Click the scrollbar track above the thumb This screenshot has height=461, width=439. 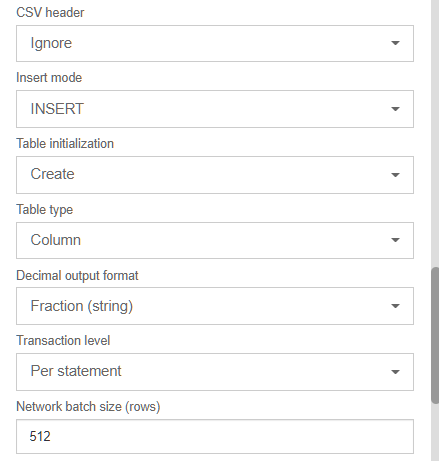[x=435, y=133]
